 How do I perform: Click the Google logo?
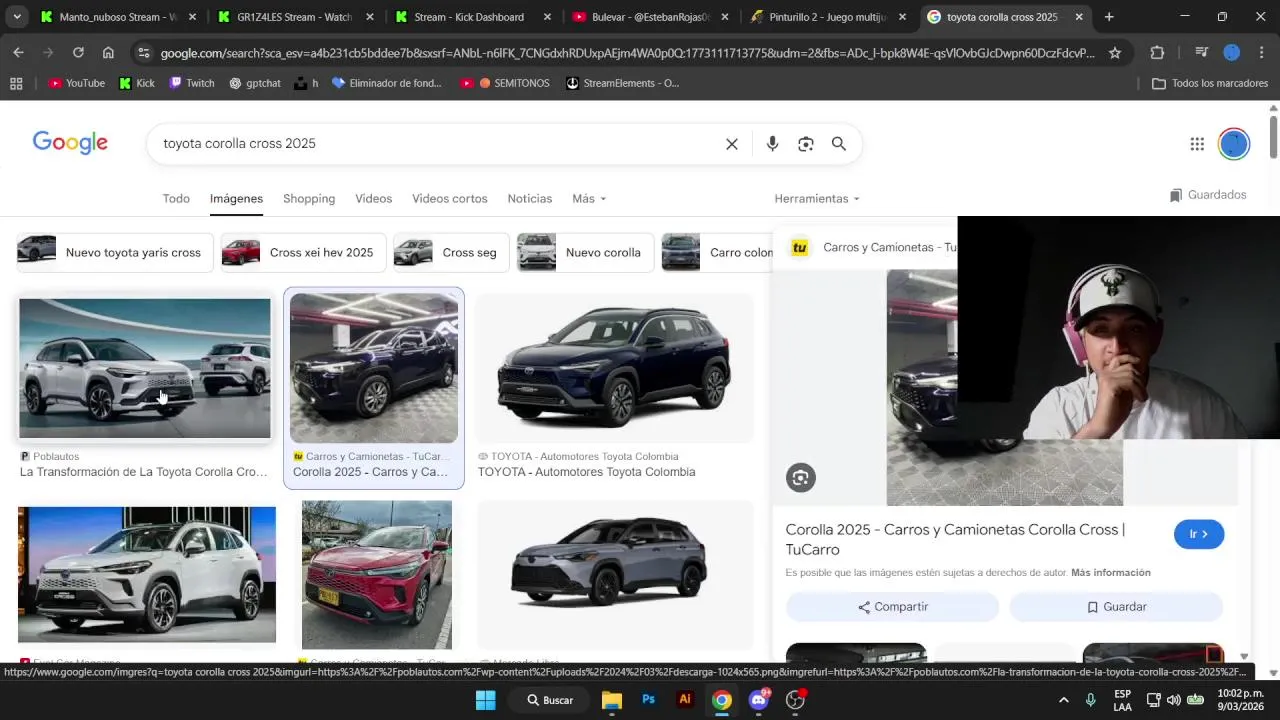(70, 143)
